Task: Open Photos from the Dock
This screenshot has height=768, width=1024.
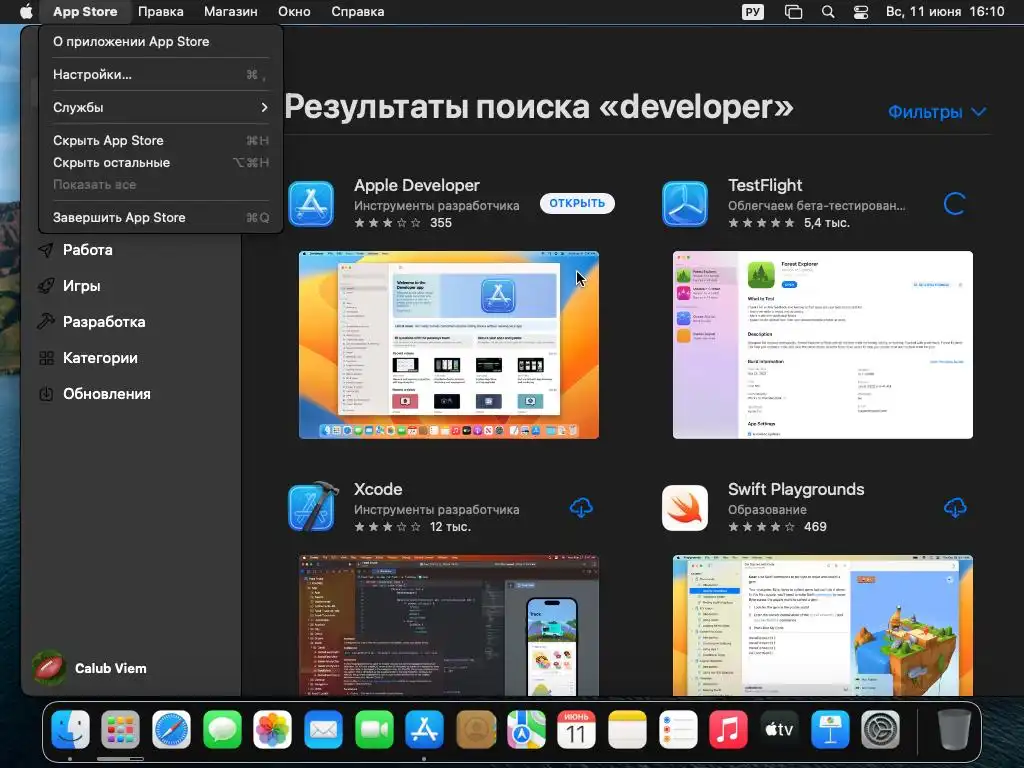Action: pos(273,729)
